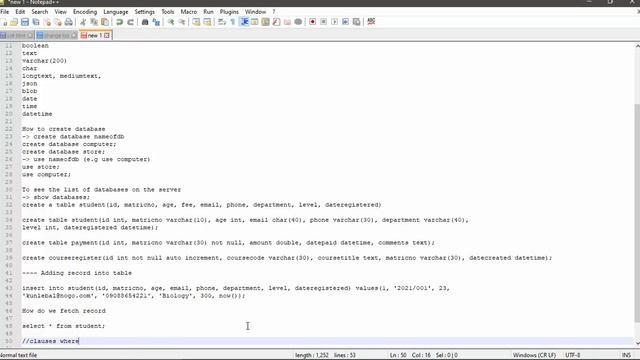
Task: Click the Stop Recording macro icon
Action: coord(324,22)
